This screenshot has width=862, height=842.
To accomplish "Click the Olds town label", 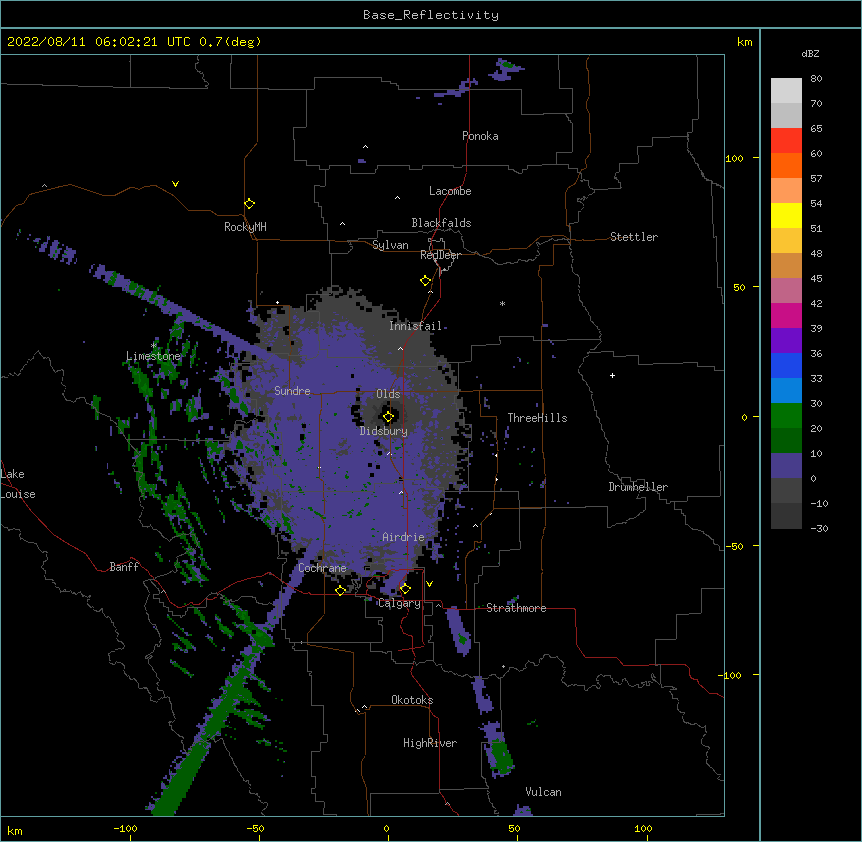I will (x=388, y=394).
